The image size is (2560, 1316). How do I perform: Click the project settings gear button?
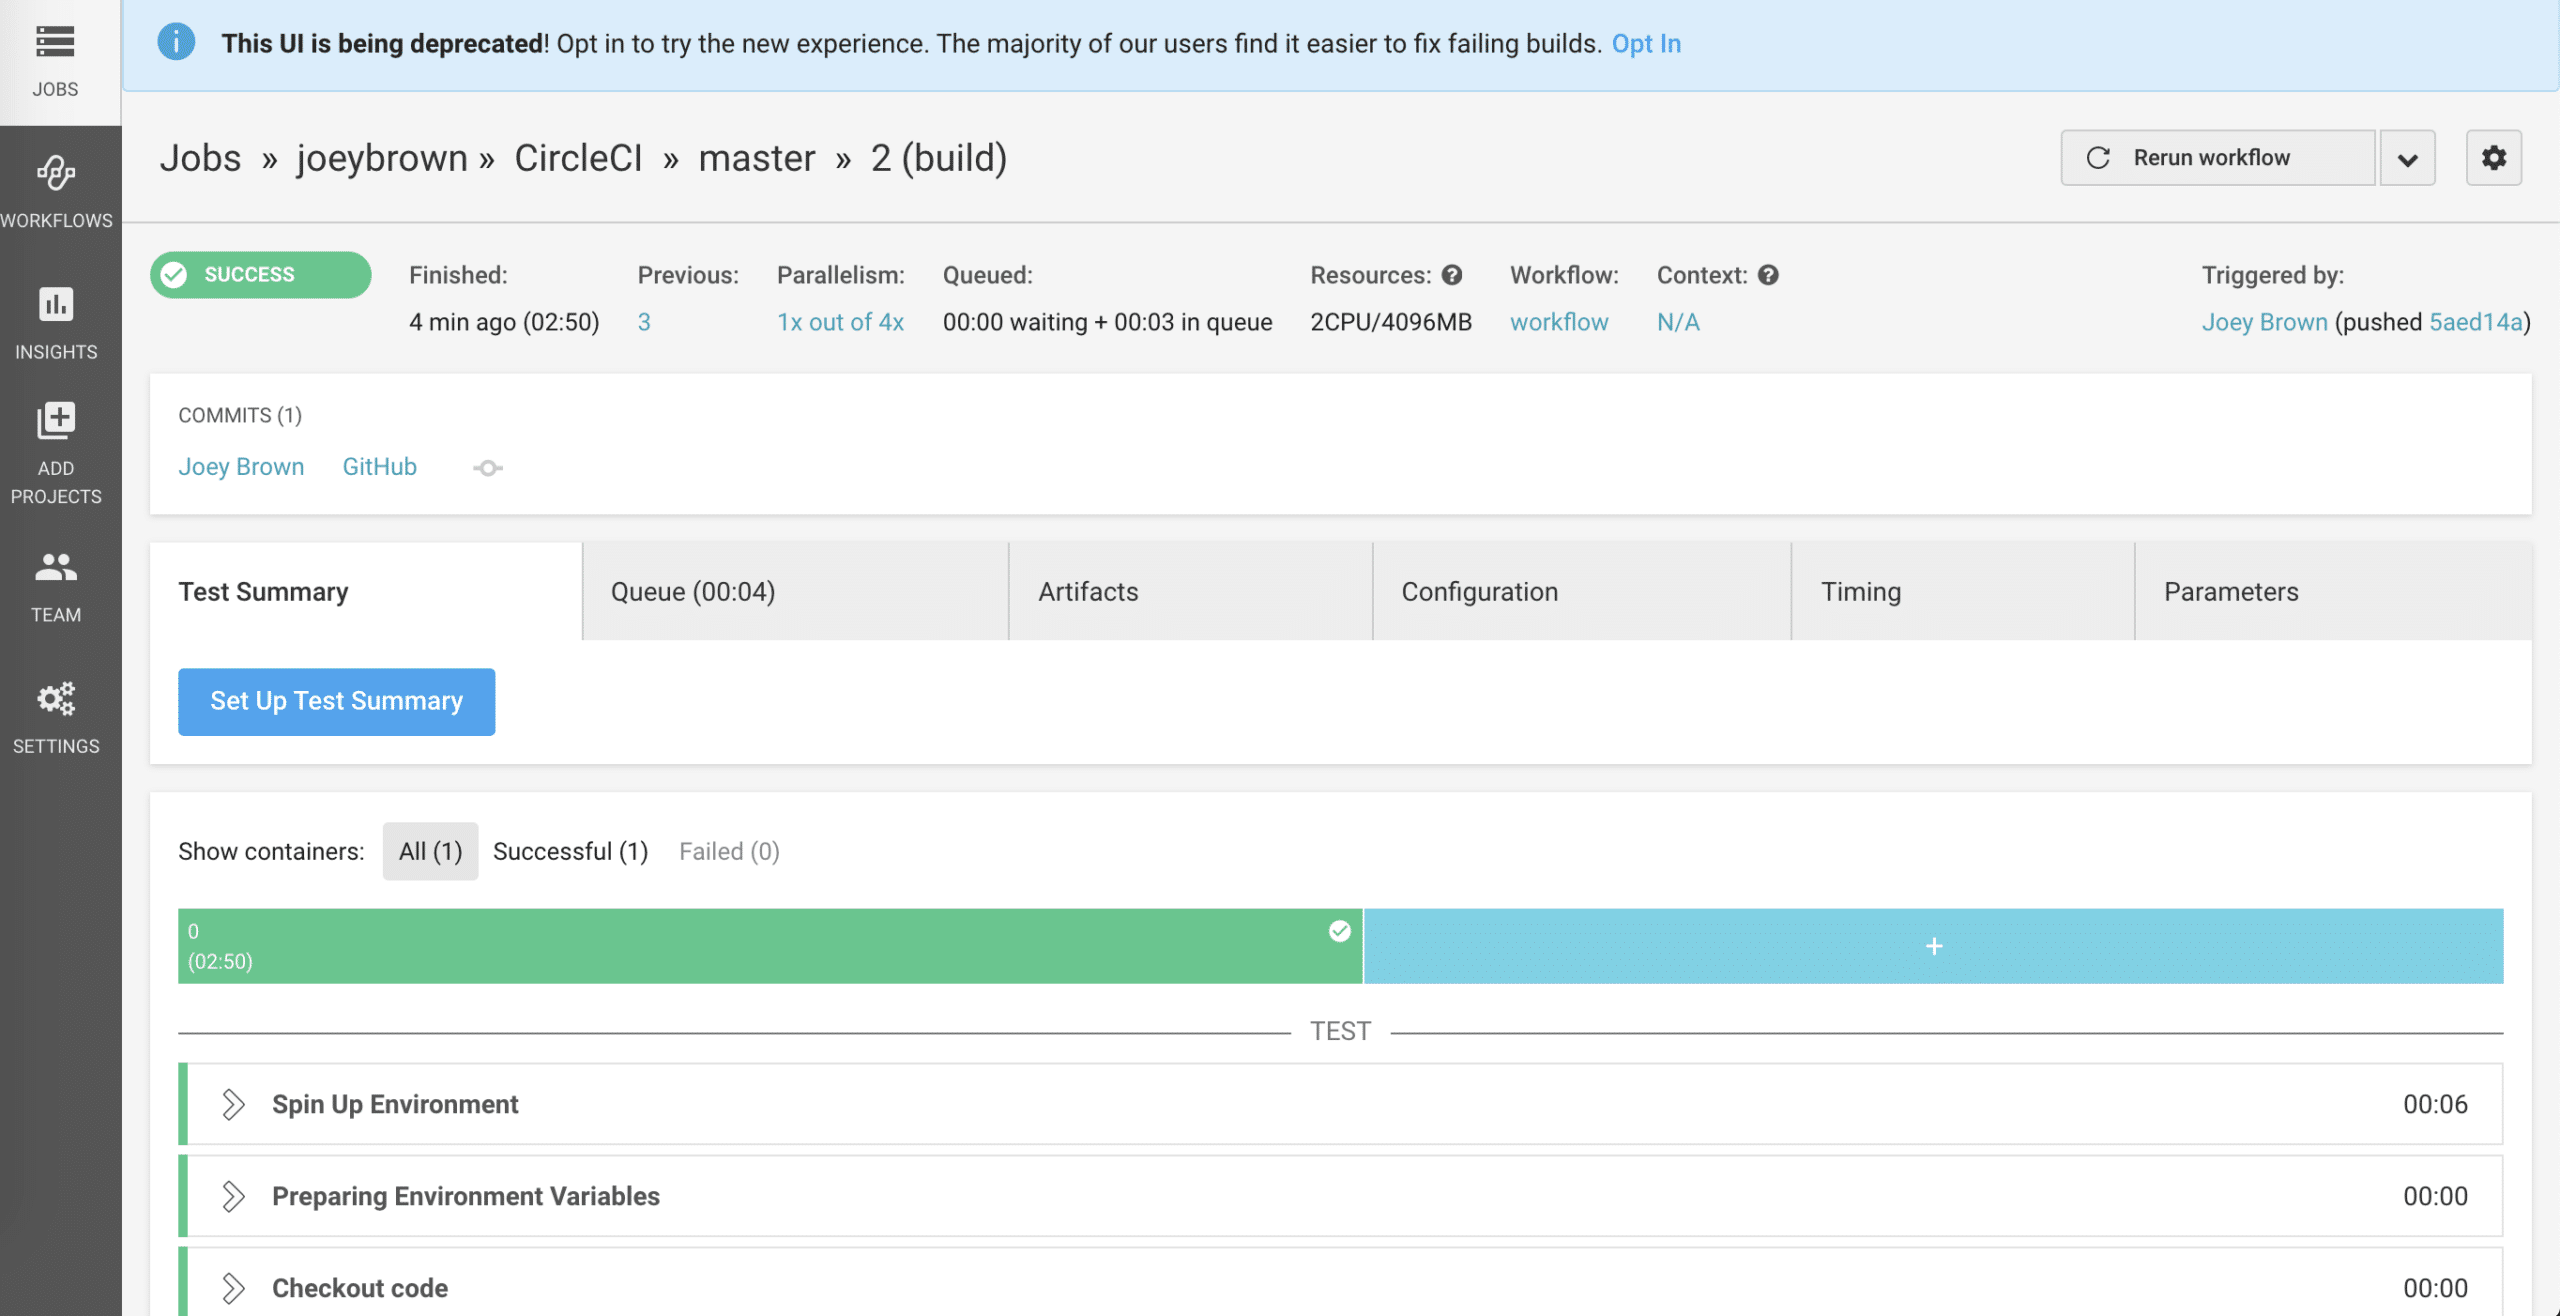tap(2493, 158)
